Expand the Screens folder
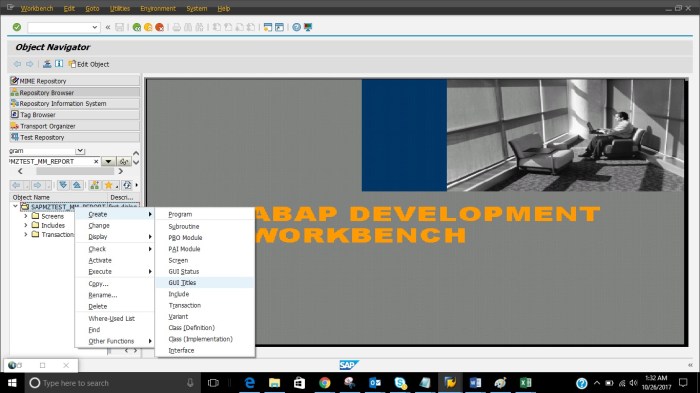 point(25,216)
